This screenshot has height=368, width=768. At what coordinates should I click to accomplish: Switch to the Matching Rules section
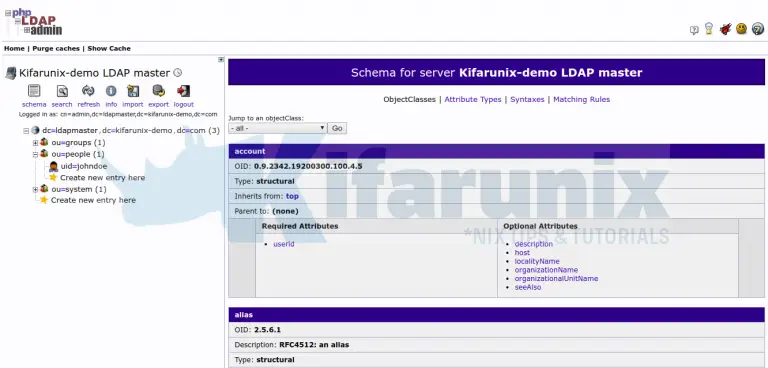click(x=581, y=99)
